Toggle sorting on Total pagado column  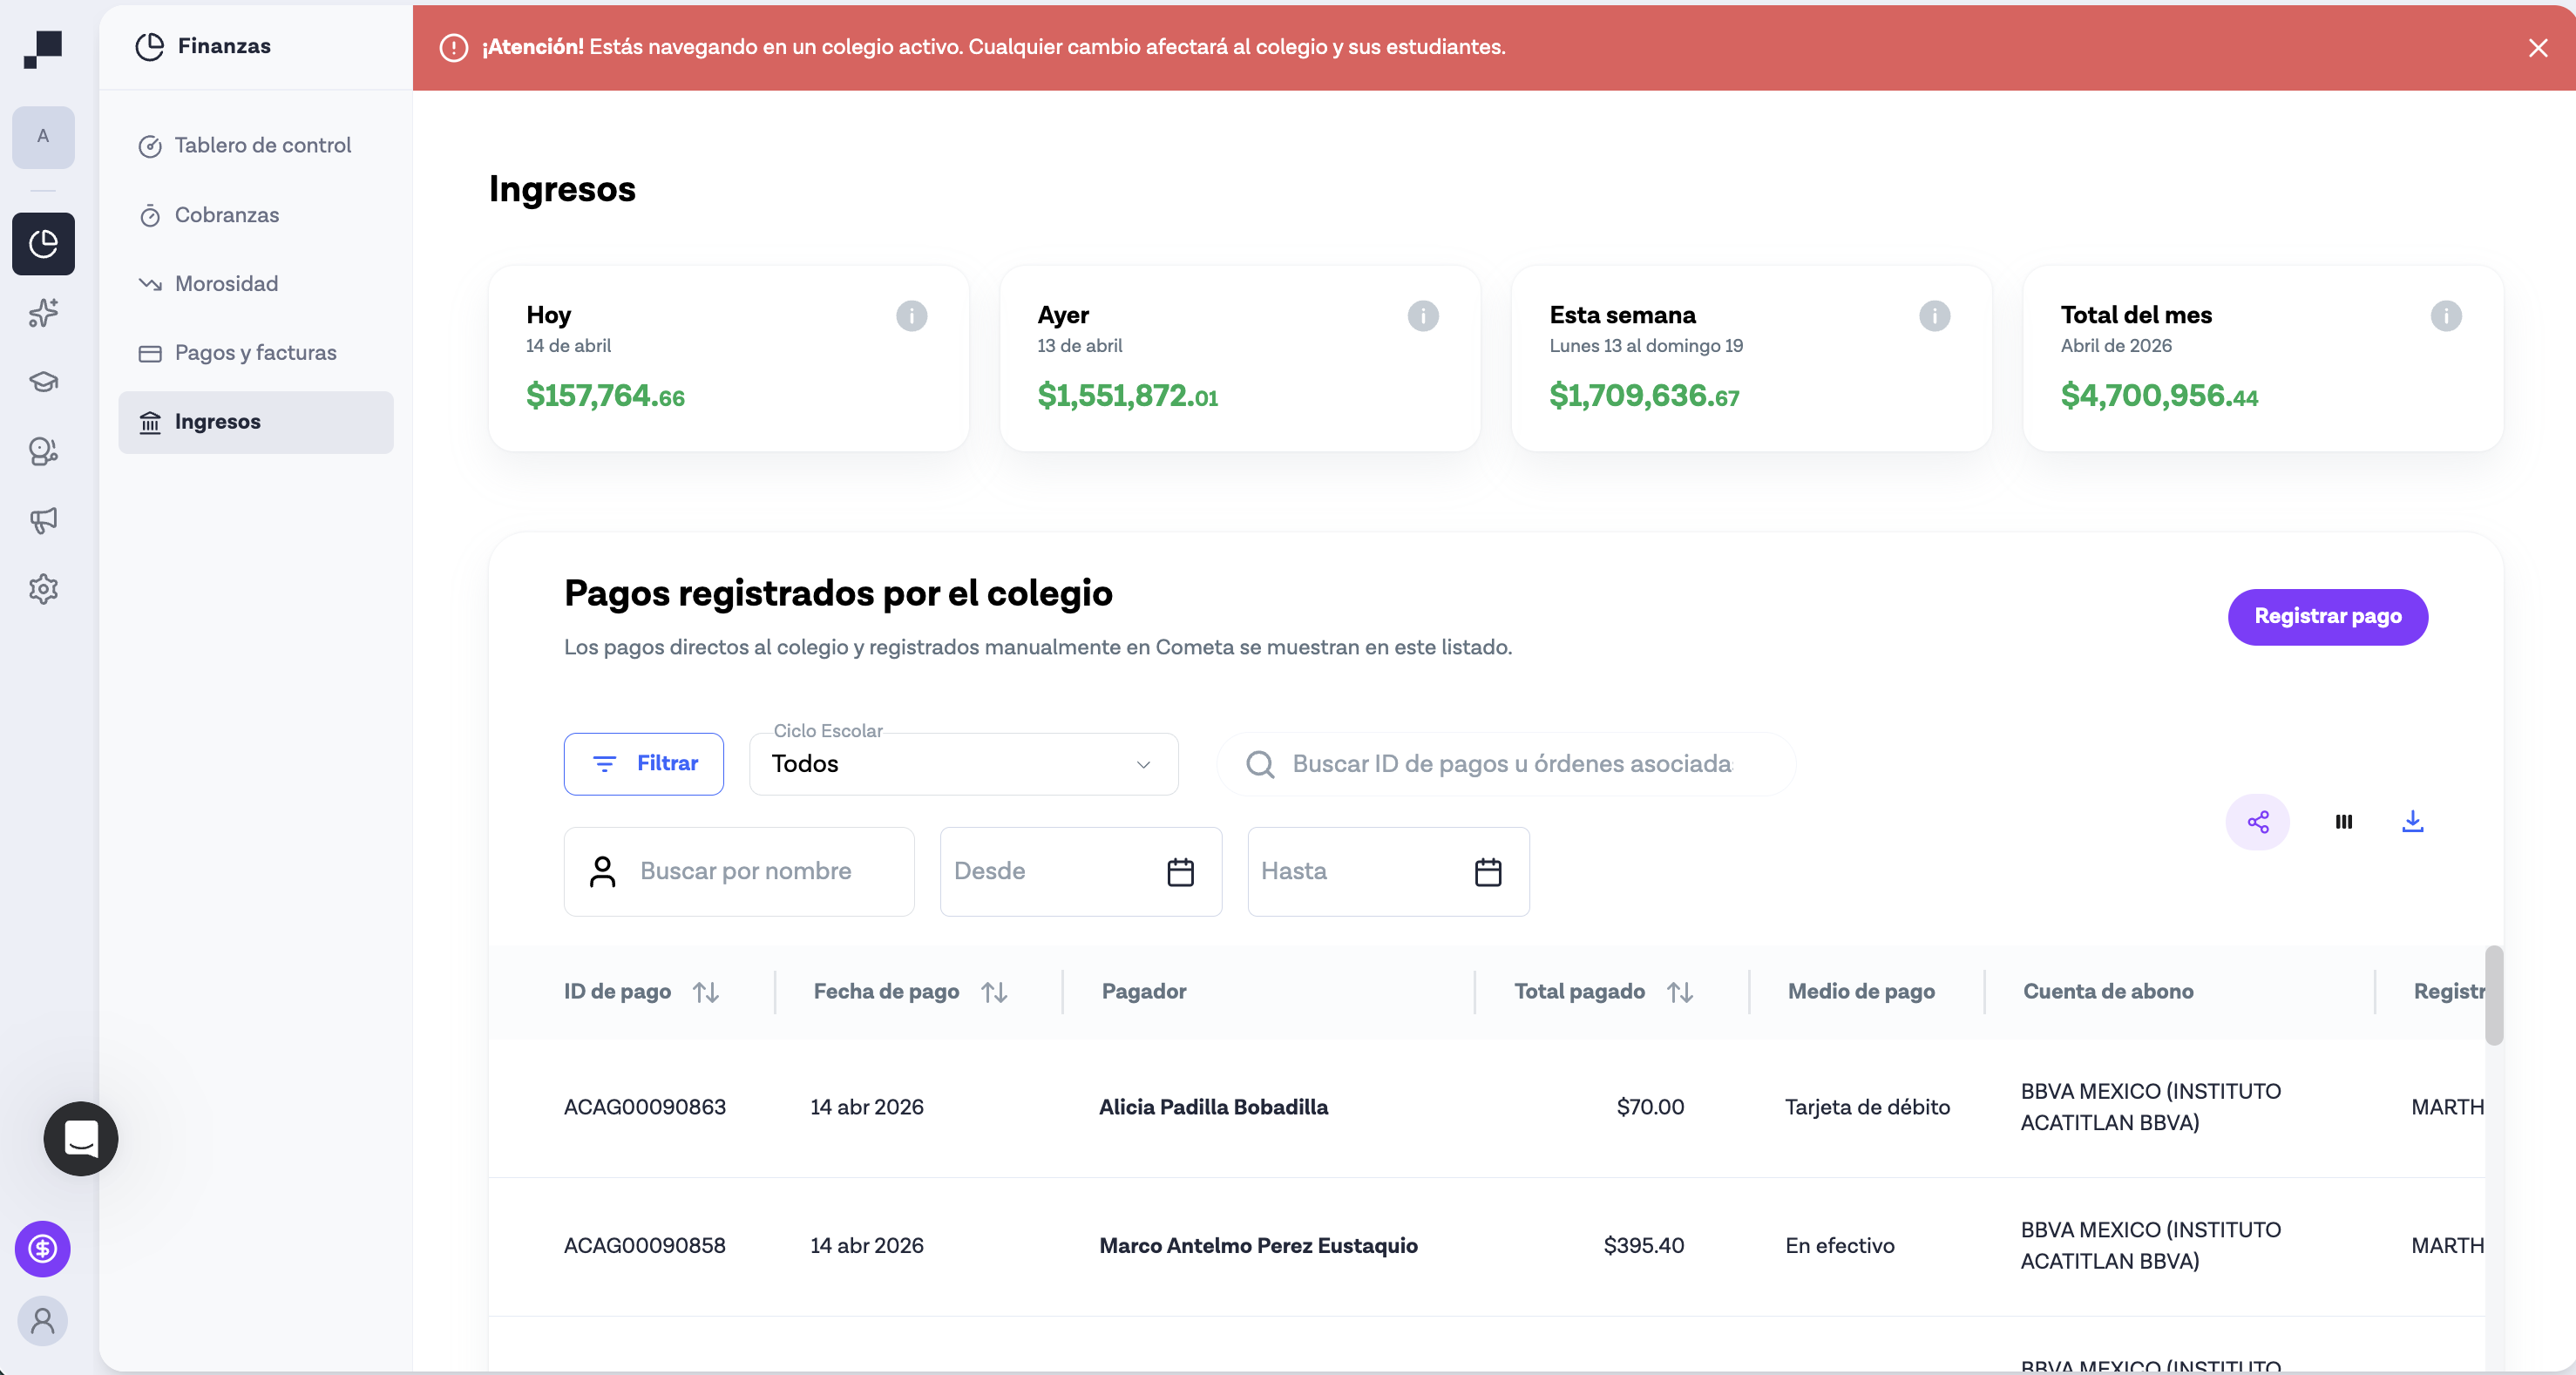(x=1681, y=991)
